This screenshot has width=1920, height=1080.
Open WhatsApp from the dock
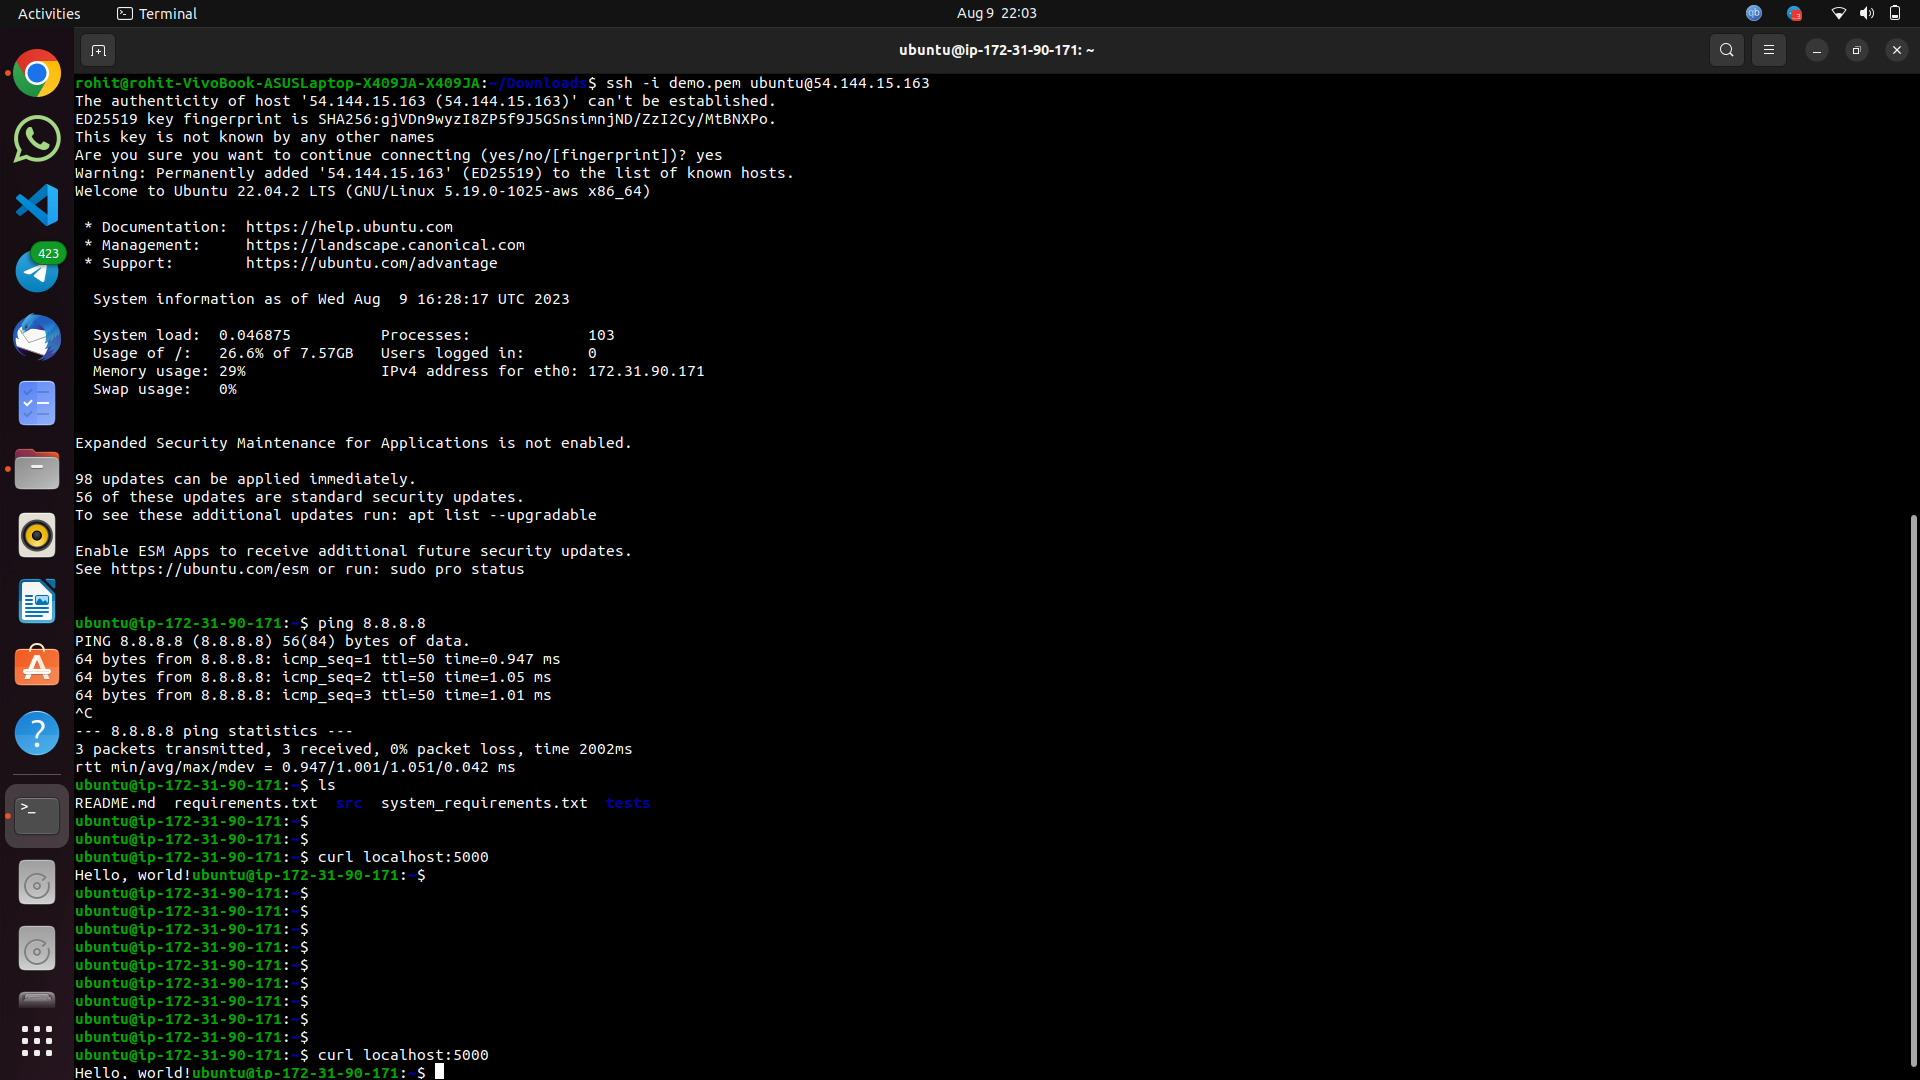[x=36, y=139]
